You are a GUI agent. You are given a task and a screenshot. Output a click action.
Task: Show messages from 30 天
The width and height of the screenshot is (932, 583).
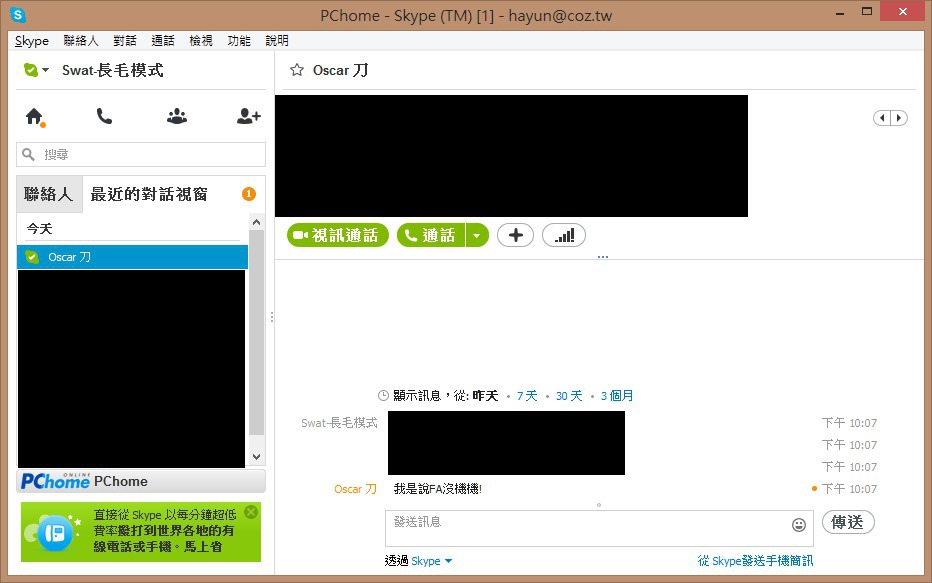click(x=569, y=396)
